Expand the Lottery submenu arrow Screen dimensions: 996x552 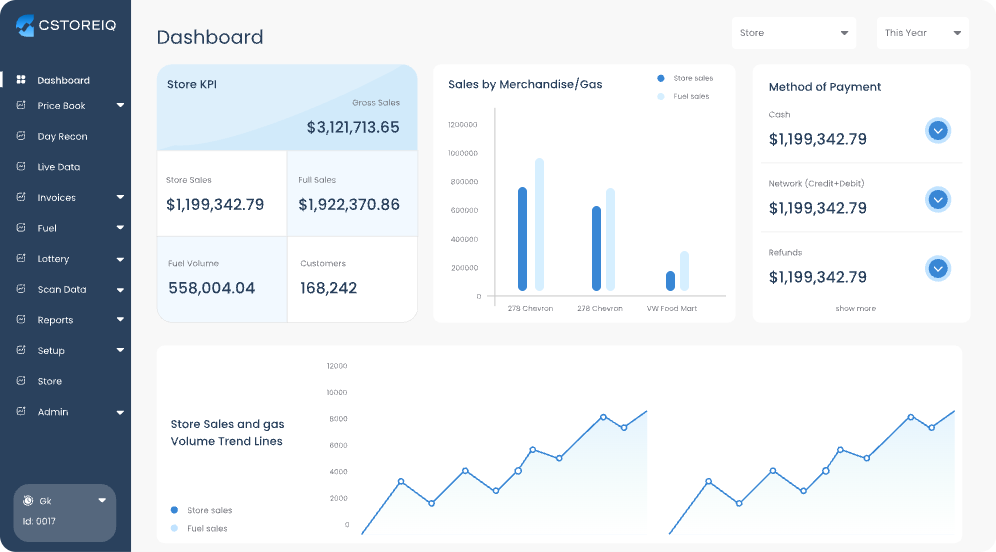[x=120, y=259]
